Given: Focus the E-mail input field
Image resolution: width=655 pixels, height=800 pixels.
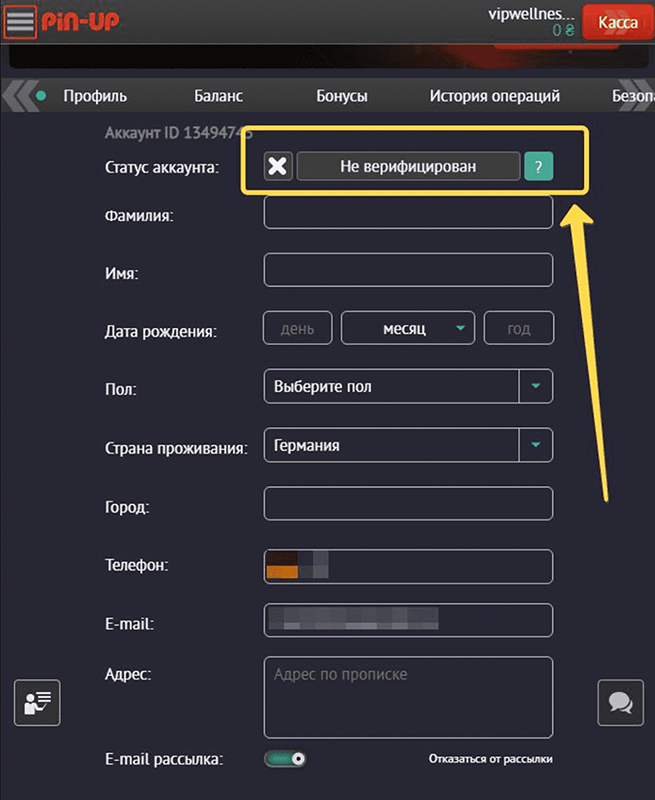Looking at the screenshot, I should click(x=408, y=620).
